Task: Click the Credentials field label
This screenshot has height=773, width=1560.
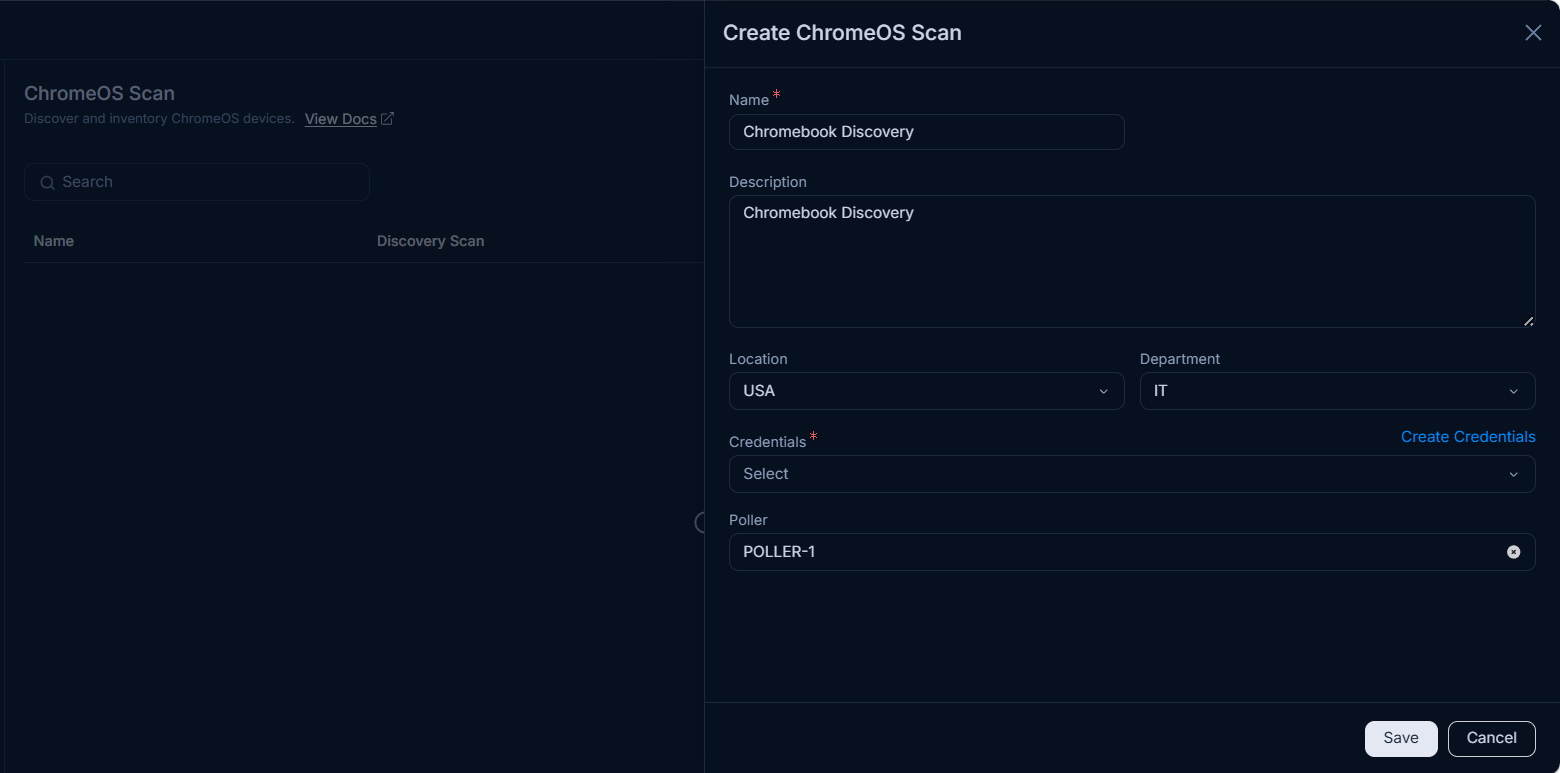Action: coord(767,442)
